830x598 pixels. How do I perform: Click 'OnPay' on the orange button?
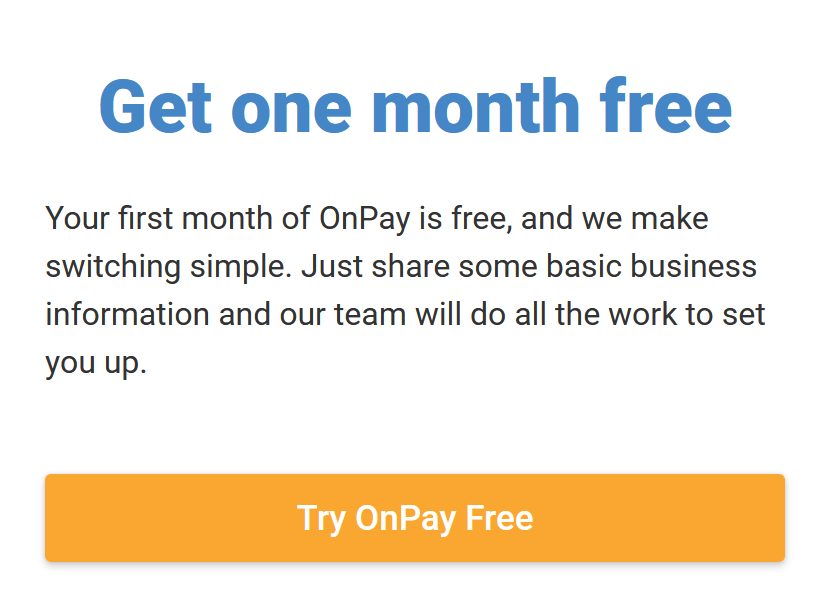pos(405,519)
